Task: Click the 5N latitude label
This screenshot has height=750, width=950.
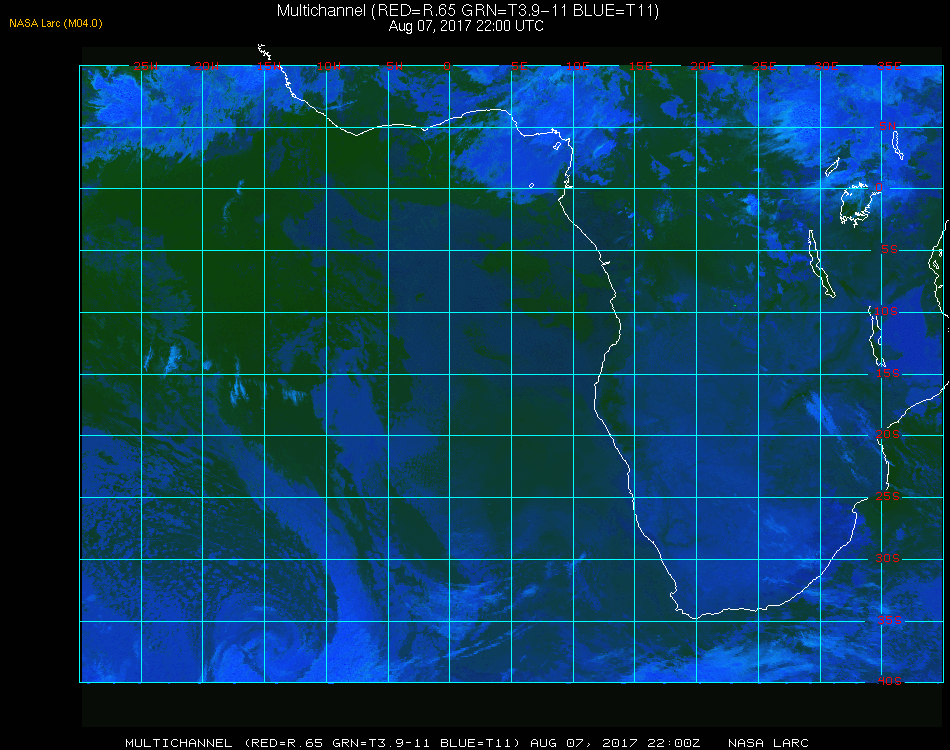Action: coord(888,126)
